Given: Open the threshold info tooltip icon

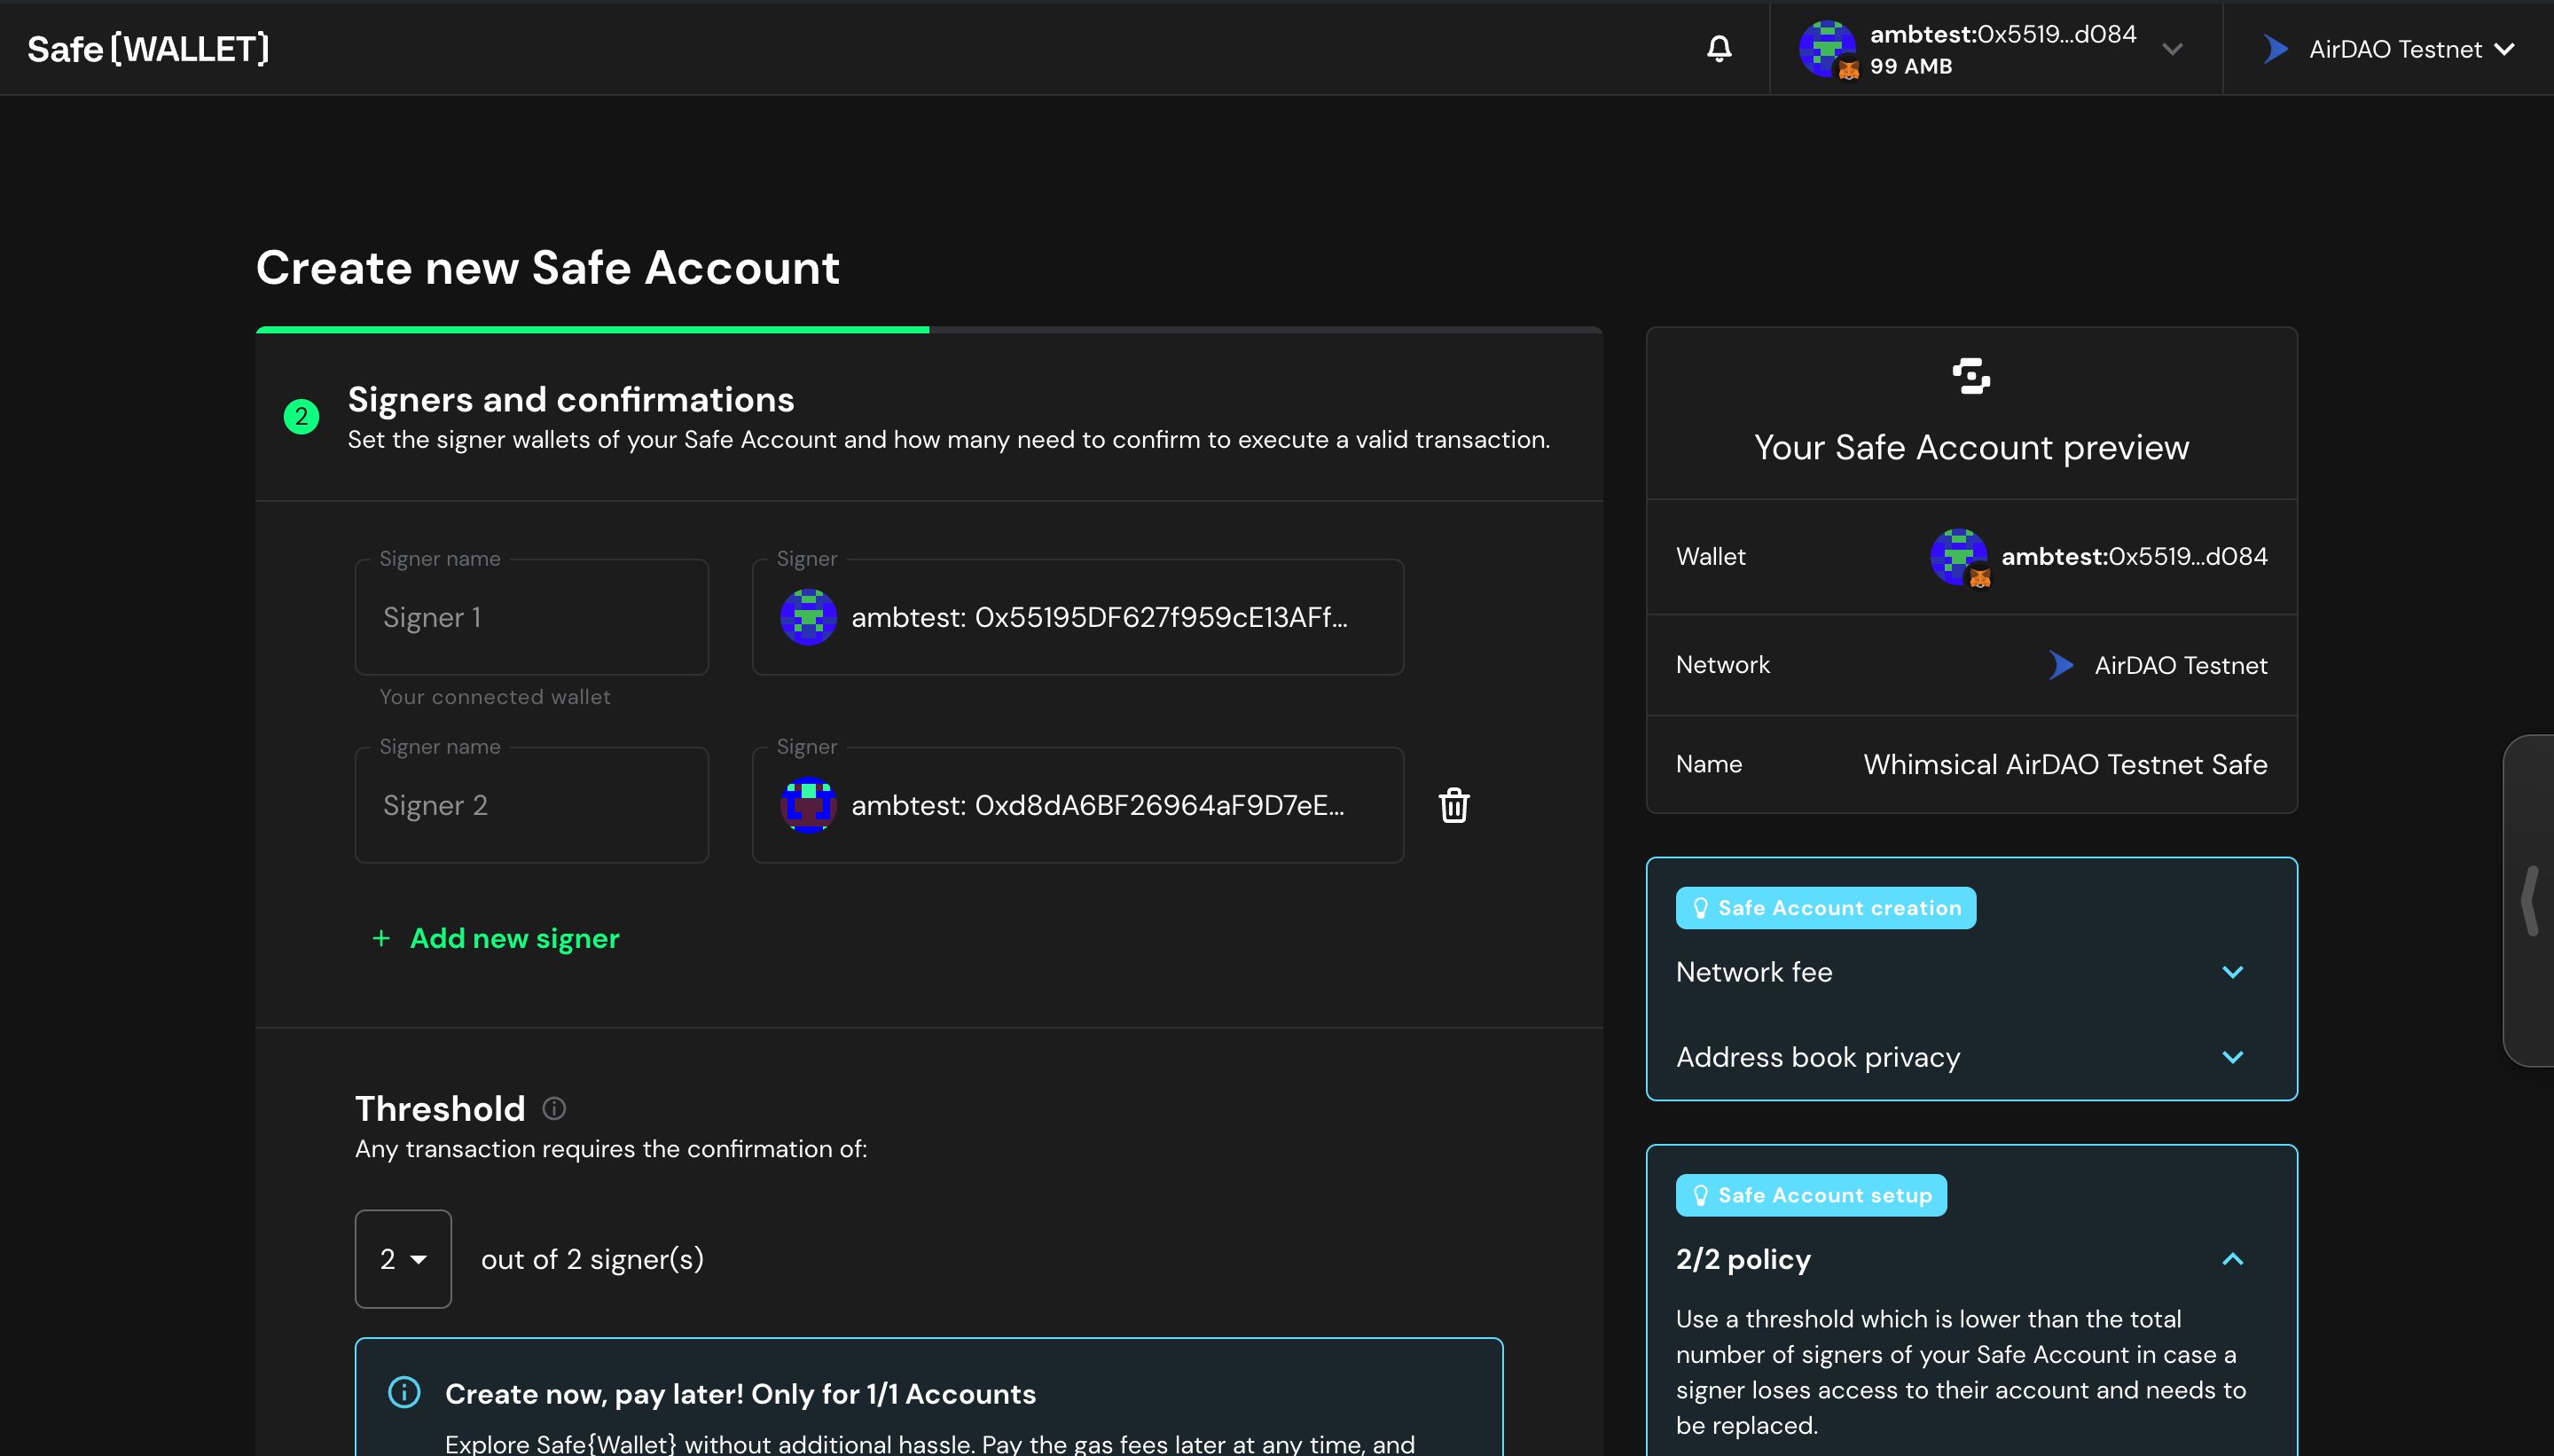Looking at the screenshot, I should click(x=554, y=1108).
